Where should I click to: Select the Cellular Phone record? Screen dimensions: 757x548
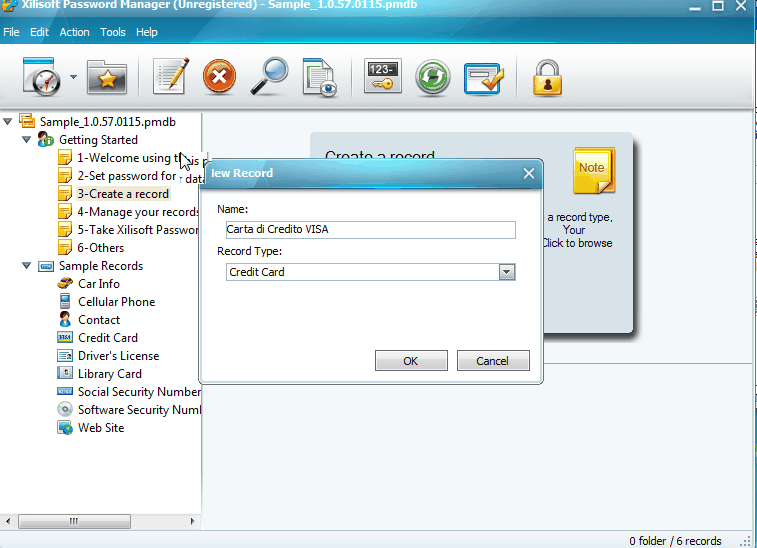coord(117,302)
